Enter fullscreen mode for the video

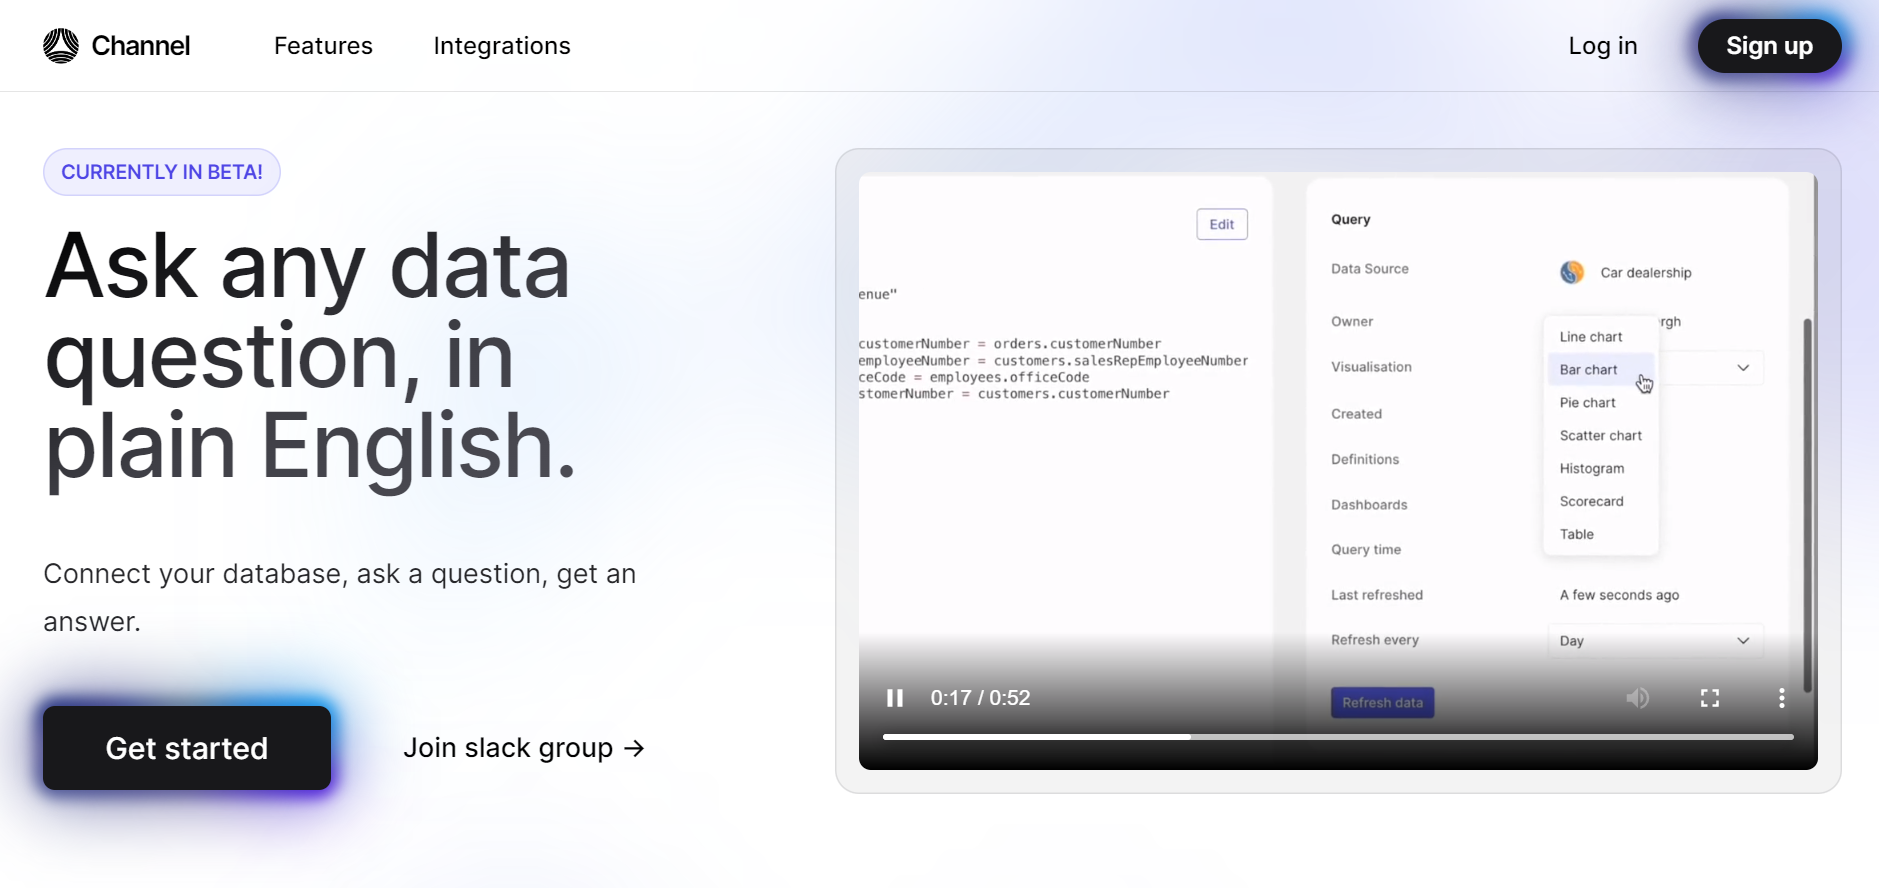[x=1710, y=698]
